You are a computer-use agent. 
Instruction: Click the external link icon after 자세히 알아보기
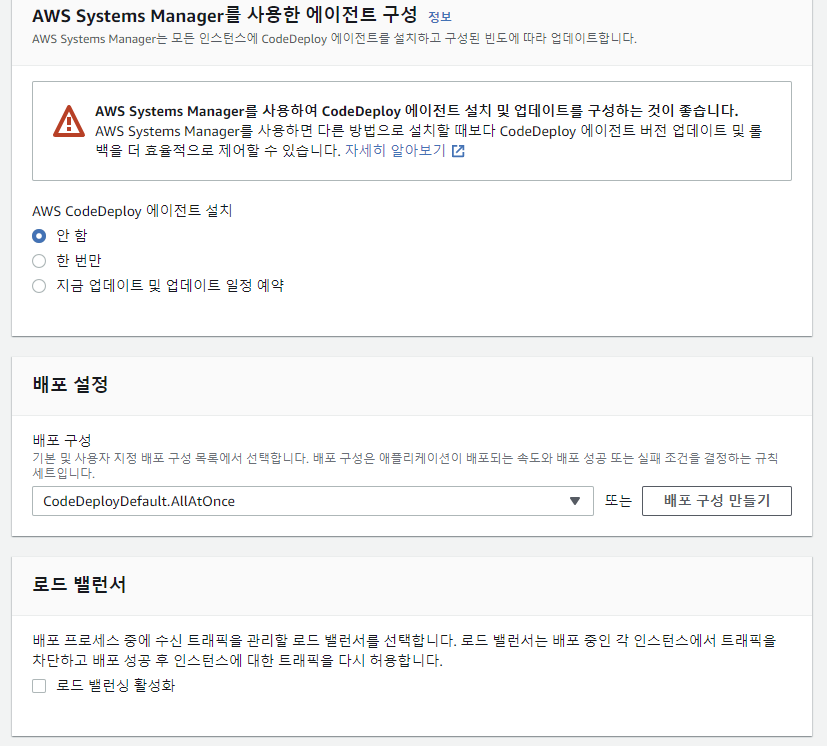(458, 151)
